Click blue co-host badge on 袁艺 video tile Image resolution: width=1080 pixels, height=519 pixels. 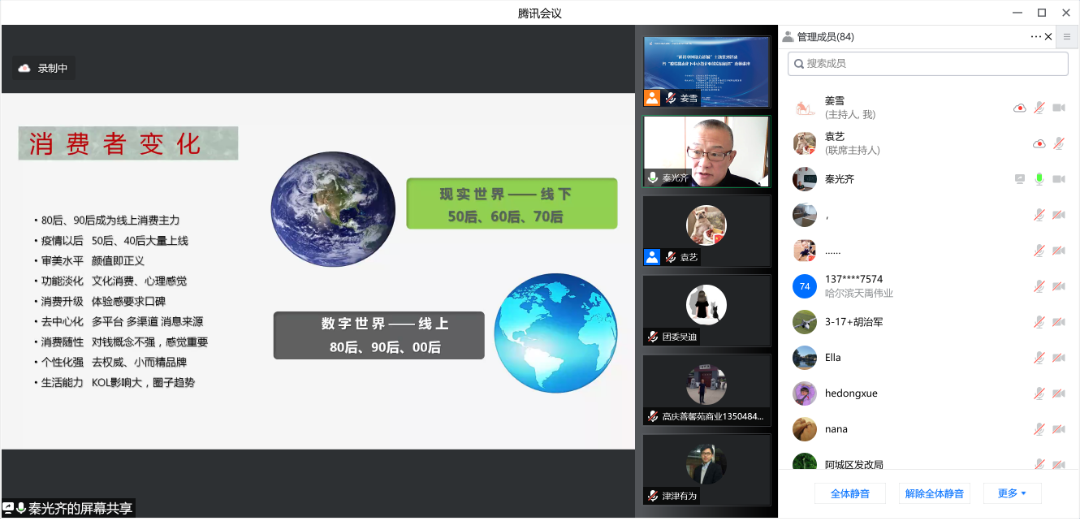pos(652,257)
